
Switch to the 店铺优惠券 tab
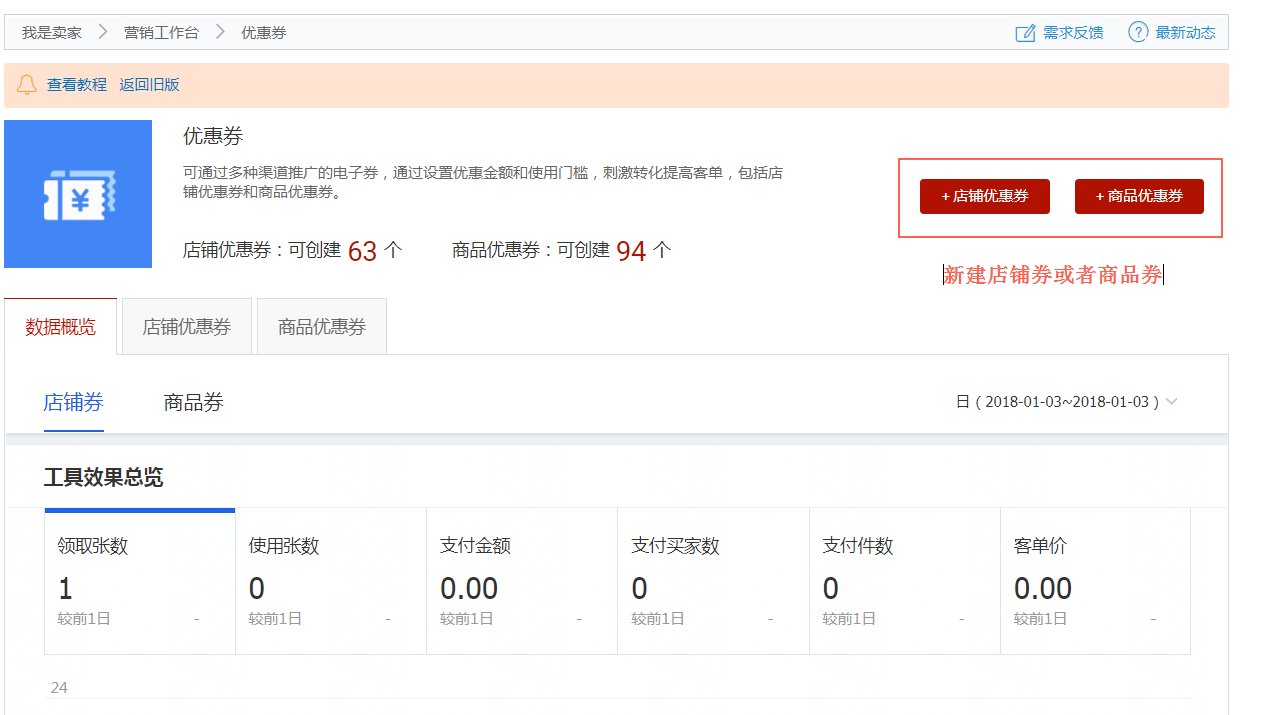tap(186, 326)
